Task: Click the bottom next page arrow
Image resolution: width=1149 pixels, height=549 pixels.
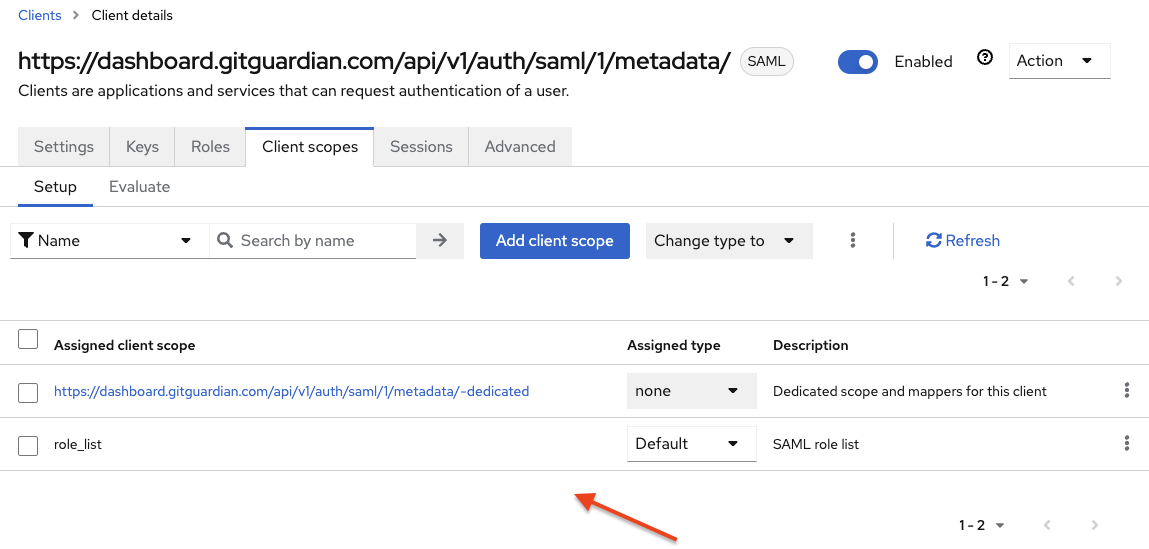Action: (x=1095, y=525)
